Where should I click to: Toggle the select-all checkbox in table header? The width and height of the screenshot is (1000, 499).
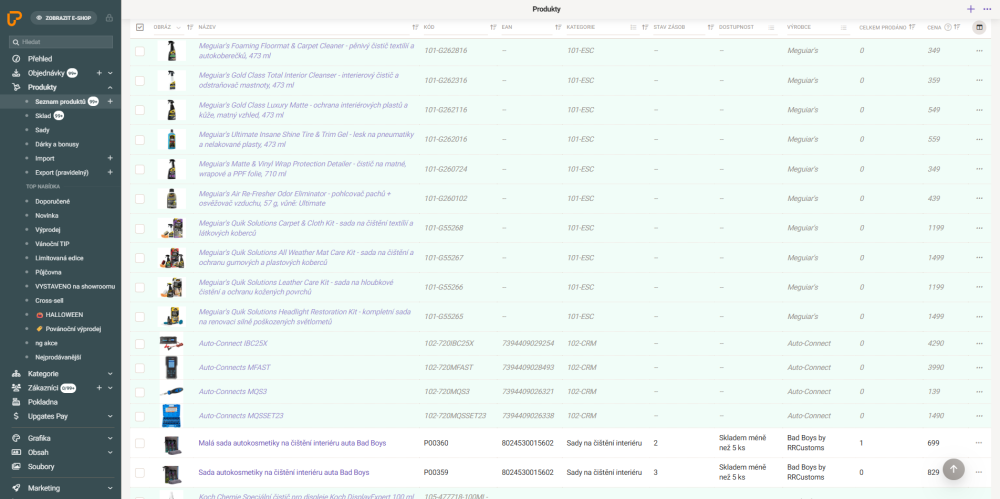tap(140, 27)
